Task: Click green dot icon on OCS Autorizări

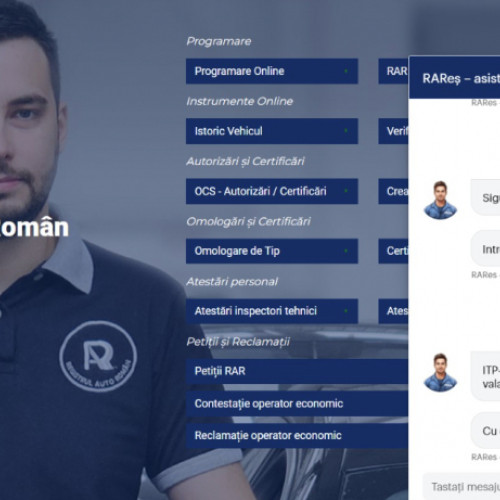Action: [346, 191]
